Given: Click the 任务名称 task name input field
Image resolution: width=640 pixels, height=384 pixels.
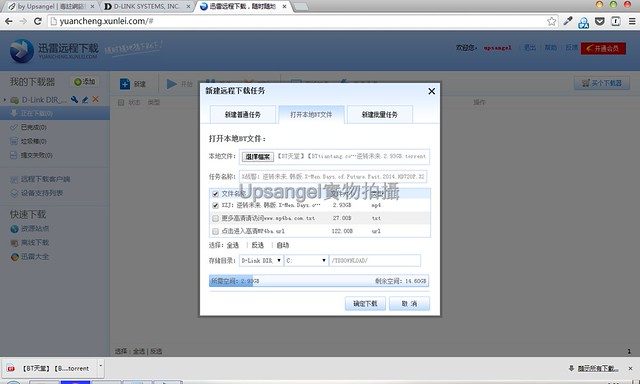Looking at the screenshot, I should (x=333, y=177).
